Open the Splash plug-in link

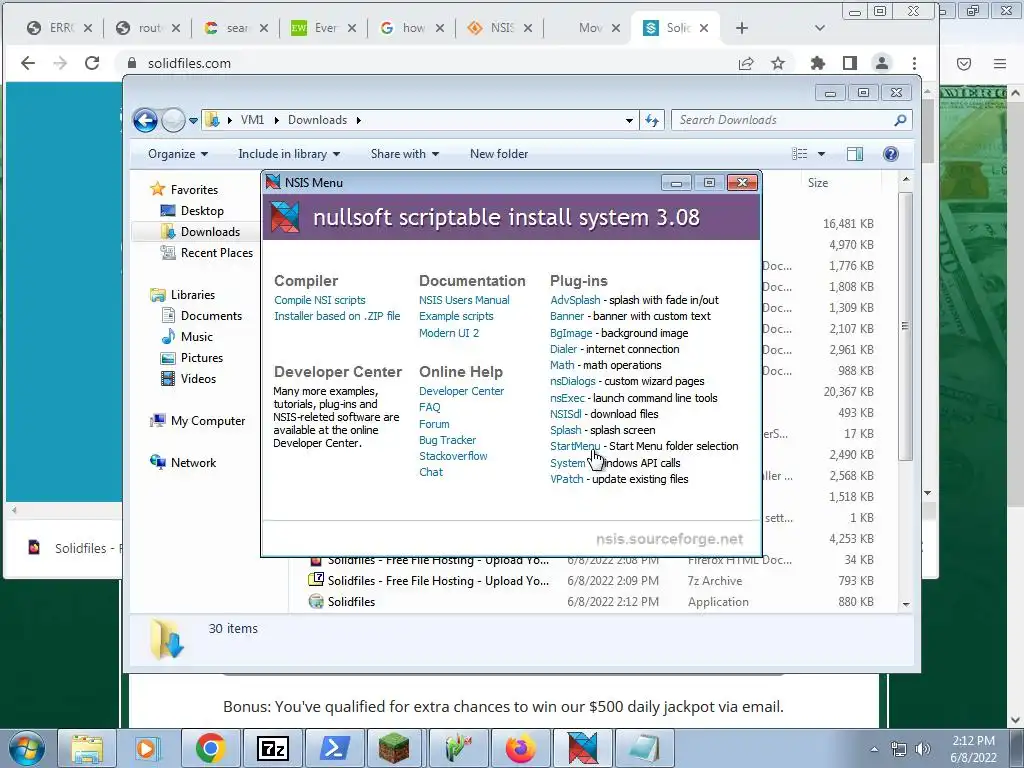tap(566, 430)
